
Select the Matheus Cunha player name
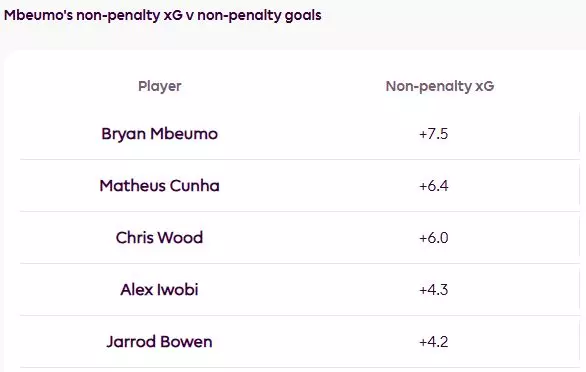click(x=160, y=186)
